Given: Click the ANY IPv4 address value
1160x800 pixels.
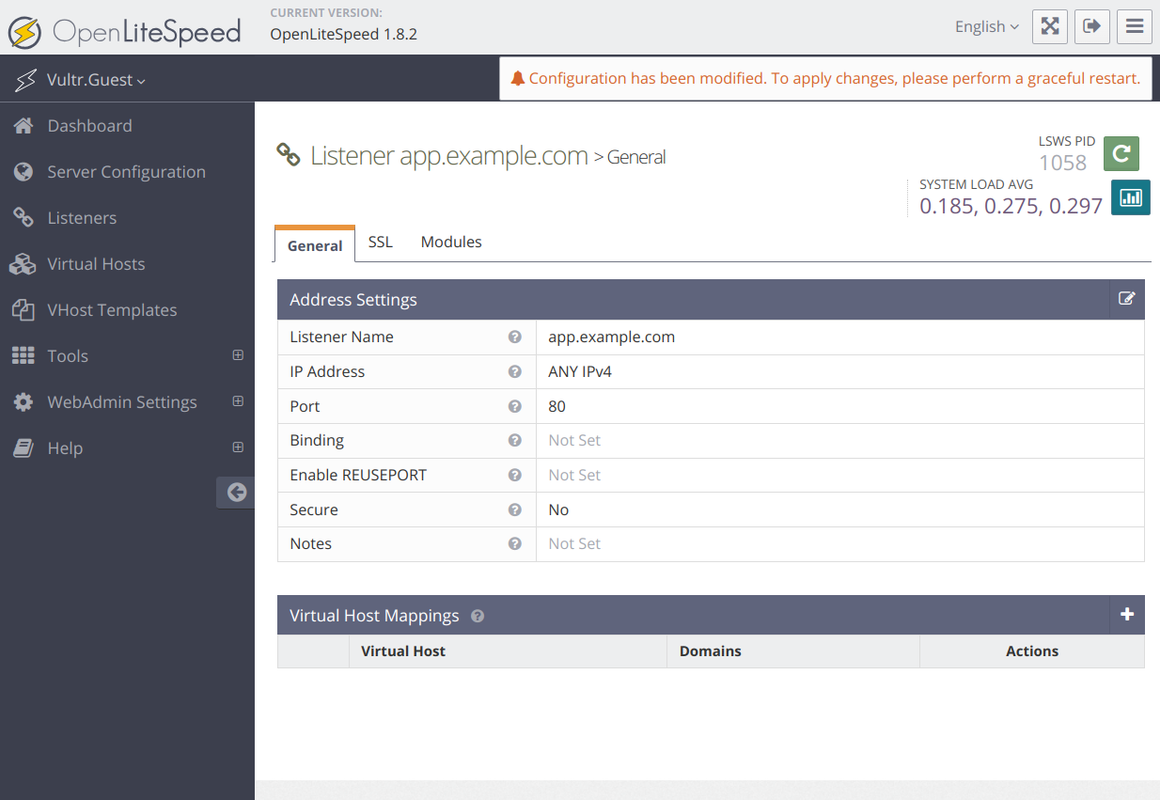Looking at the screenshot, I should point(580,372).
